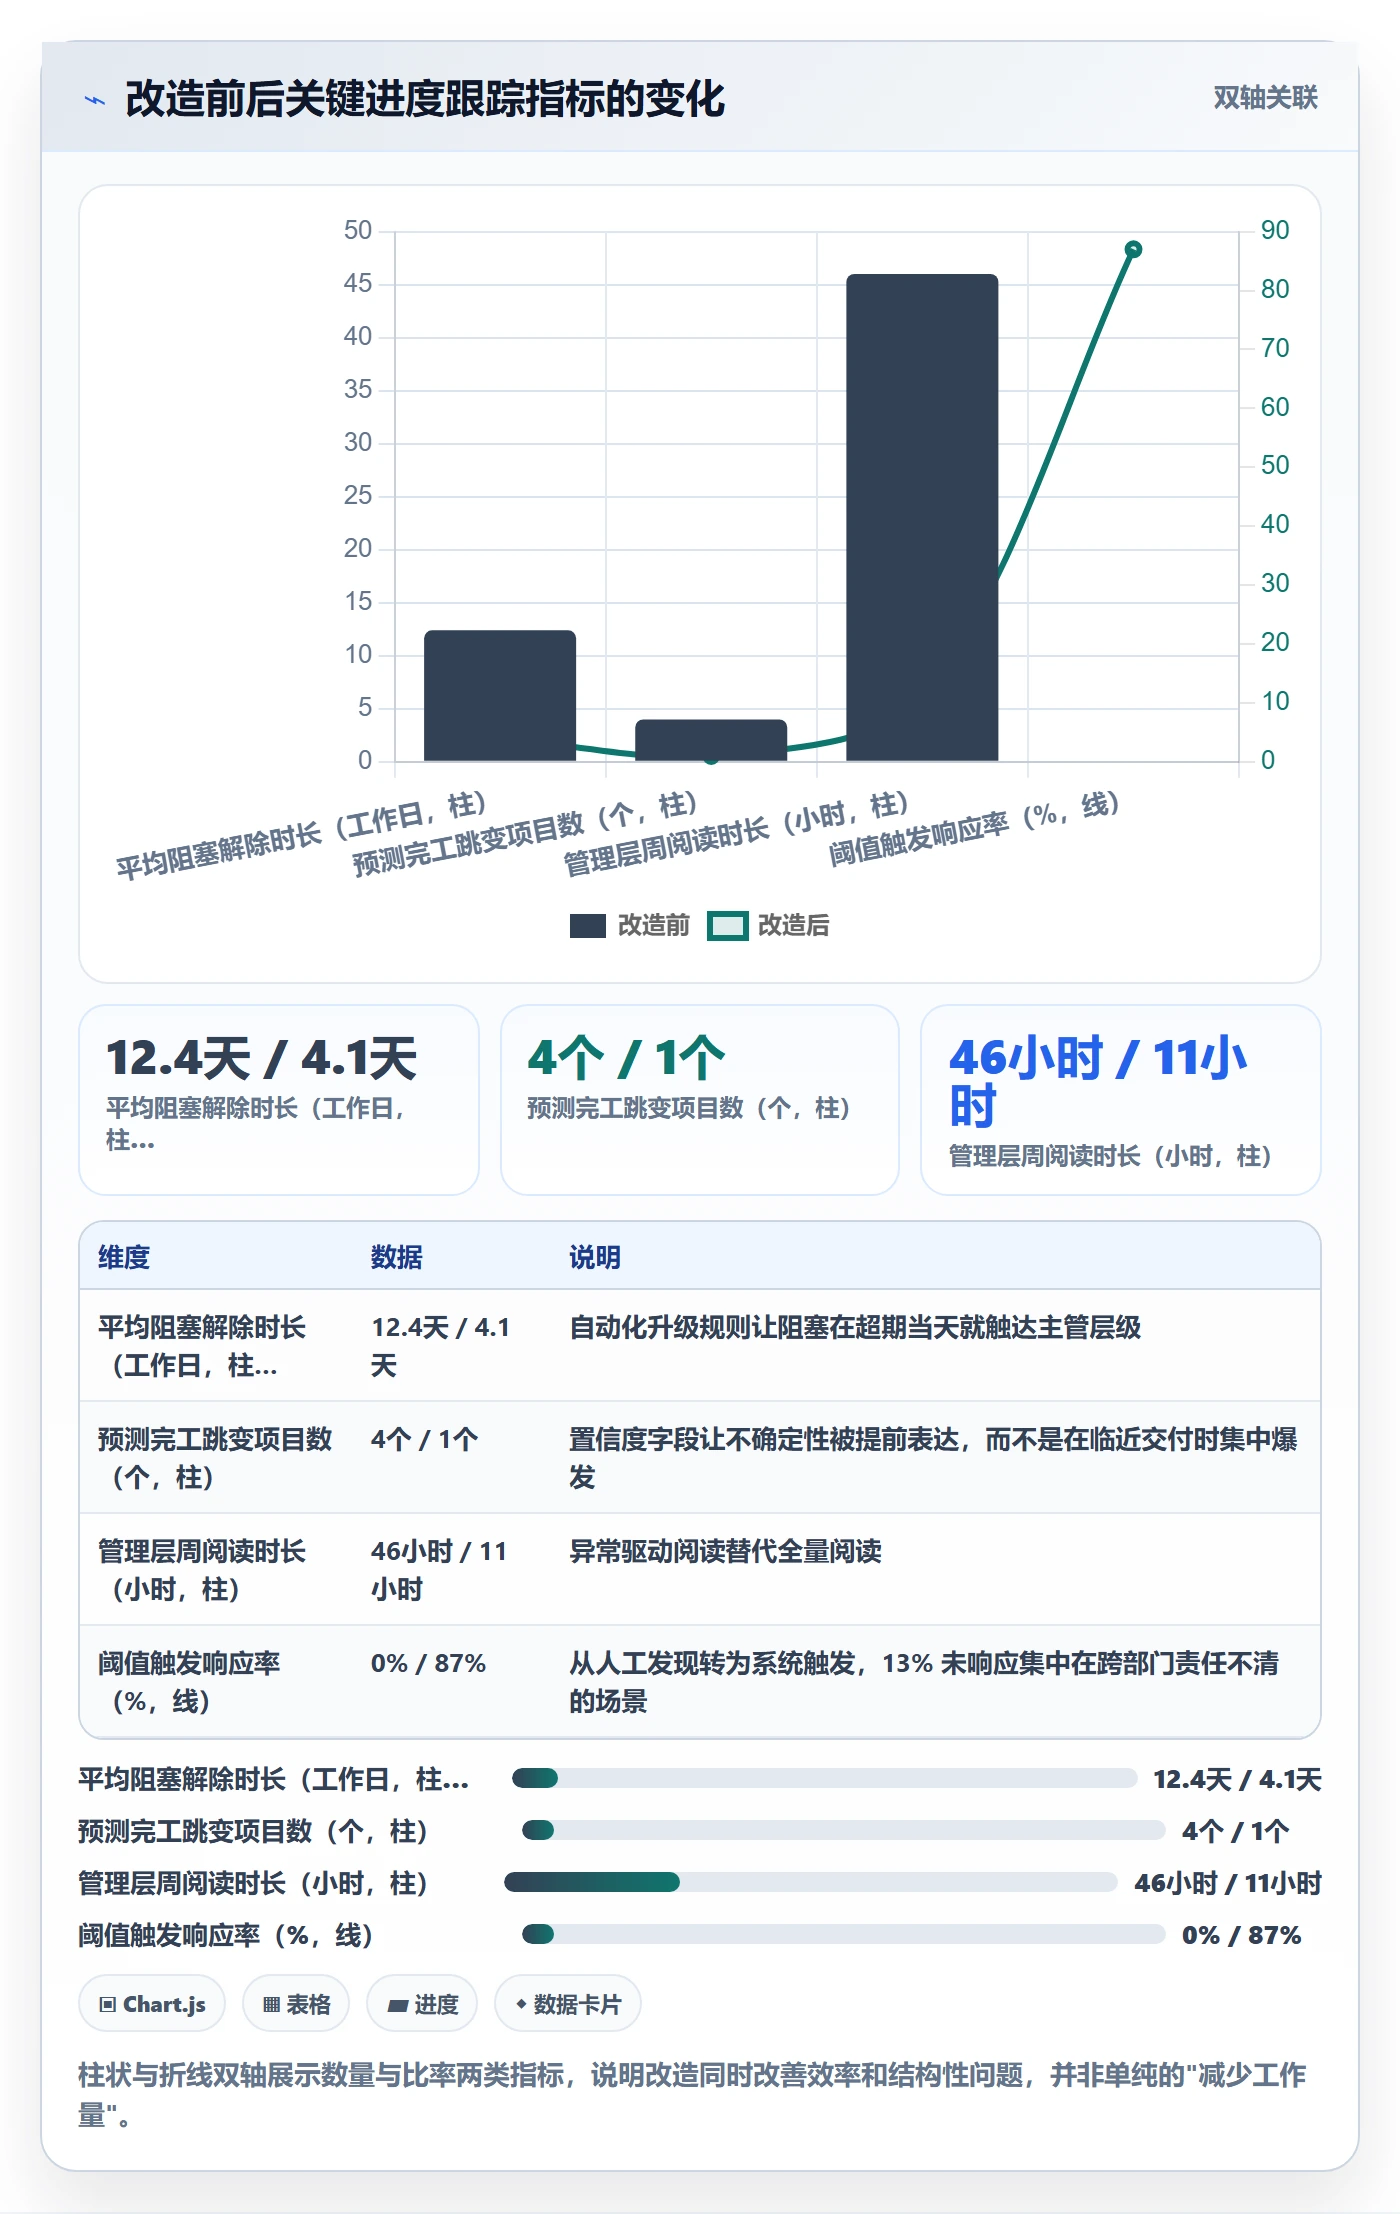The height and width of the screenshot is (2214, 1400).
Task: Toggle the 改造前 legend swatch
Action: click(587, 926)
